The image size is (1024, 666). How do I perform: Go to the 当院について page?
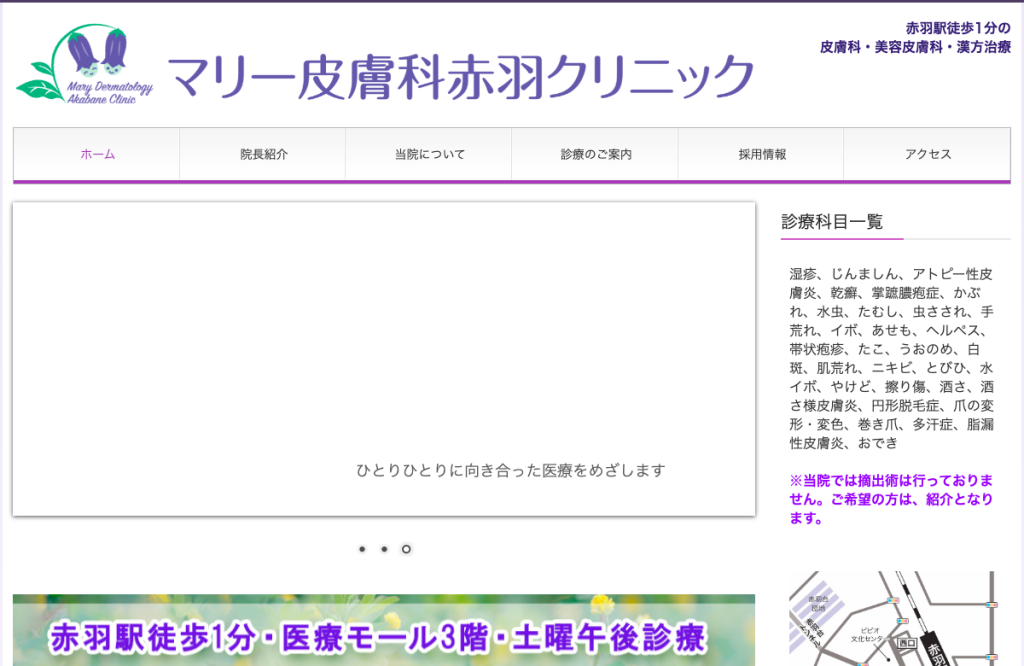pyautogui.click(x=429, y=154)
